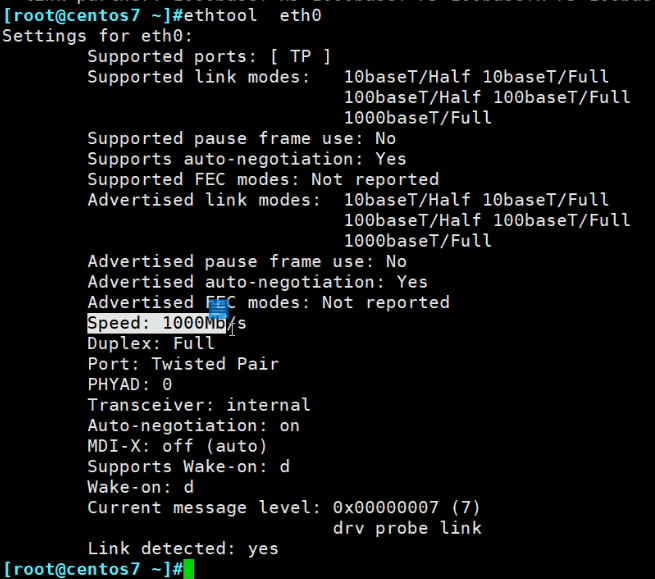Click the "Supports auto-negotiation: Yes" line
Image resolution: width=655 pixels, height=579 pixels.
point(247,159)
